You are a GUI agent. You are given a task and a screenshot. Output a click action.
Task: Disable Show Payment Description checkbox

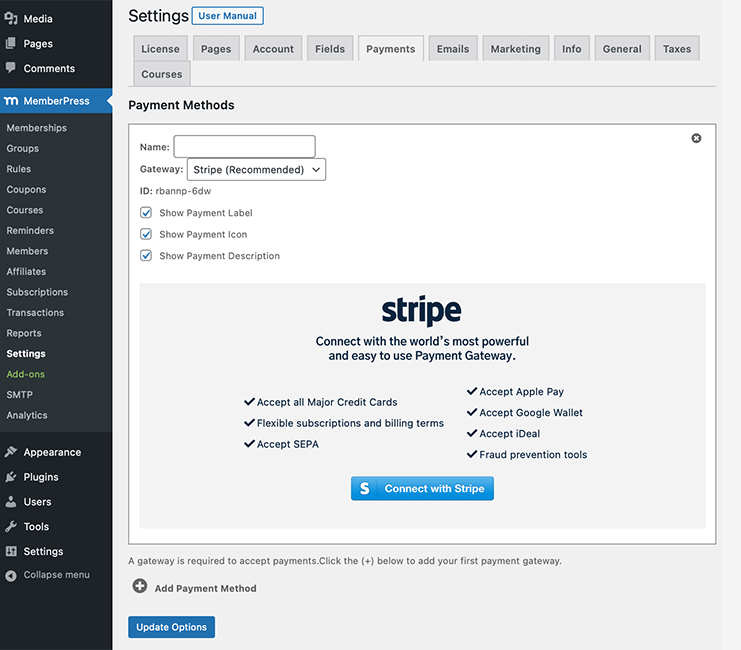(x=146, y=256)
